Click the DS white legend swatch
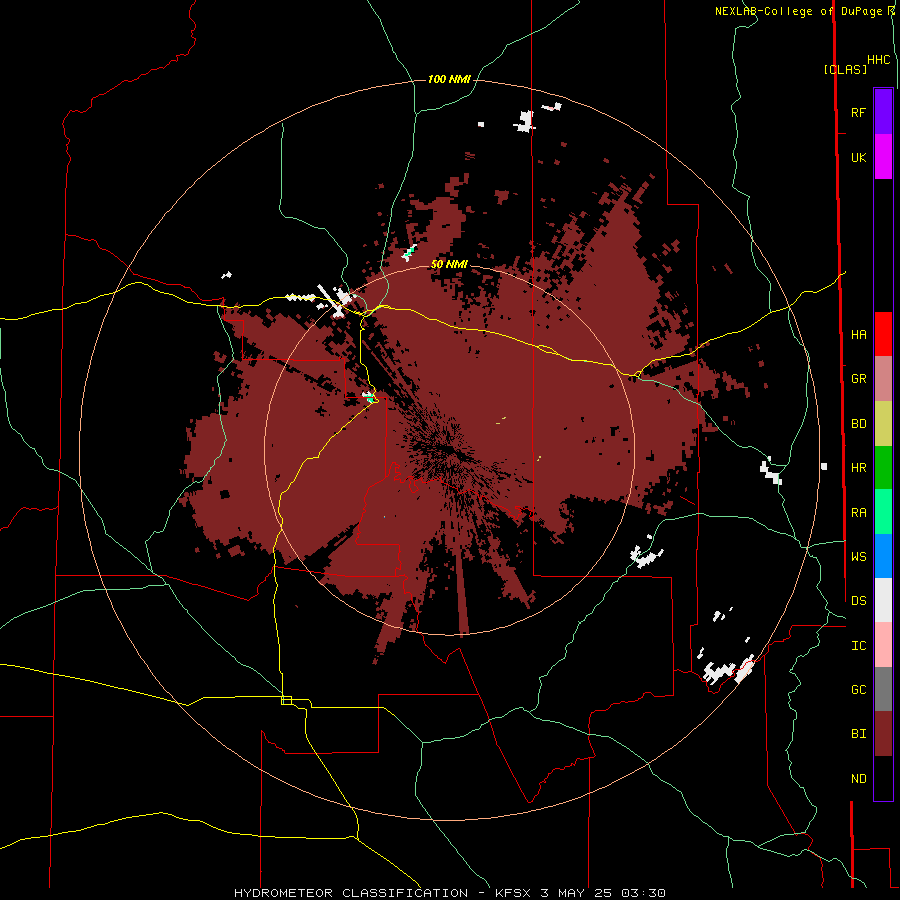This screenshot has width=900, height=900. (x=883, y=600)
